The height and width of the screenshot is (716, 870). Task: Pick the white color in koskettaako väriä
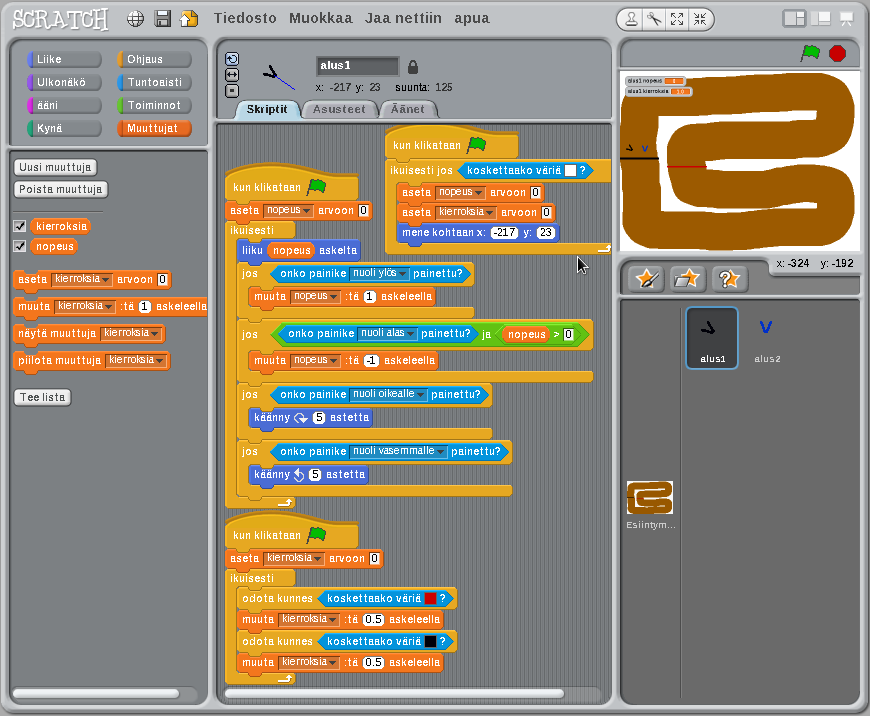[570, 170]
